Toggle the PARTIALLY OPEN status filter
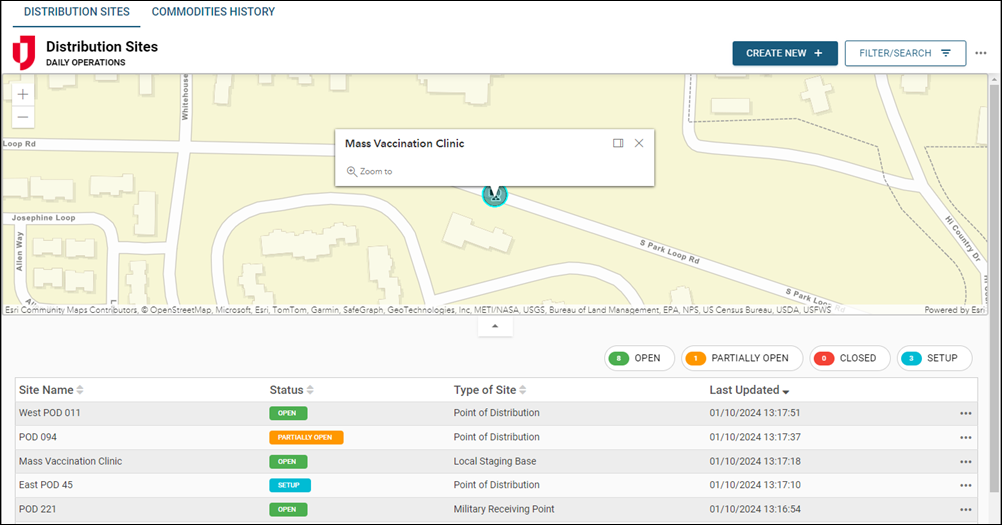Image resolution: width=1002 pixels, height=525 pixels. click(x=741, y=358)
